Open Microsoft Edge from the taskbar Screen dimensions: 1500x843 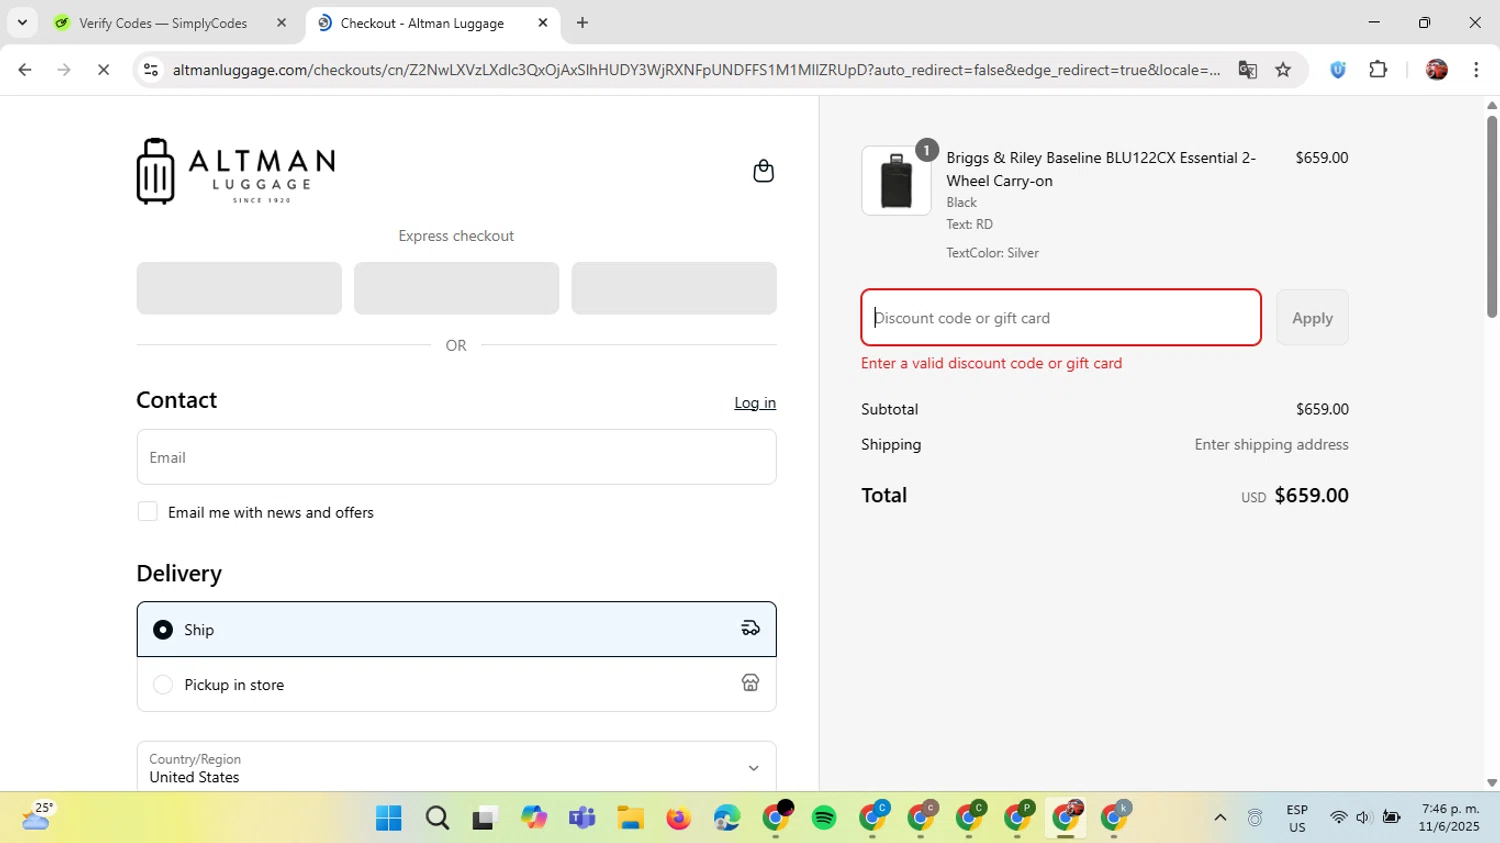[x=727, y=818]
